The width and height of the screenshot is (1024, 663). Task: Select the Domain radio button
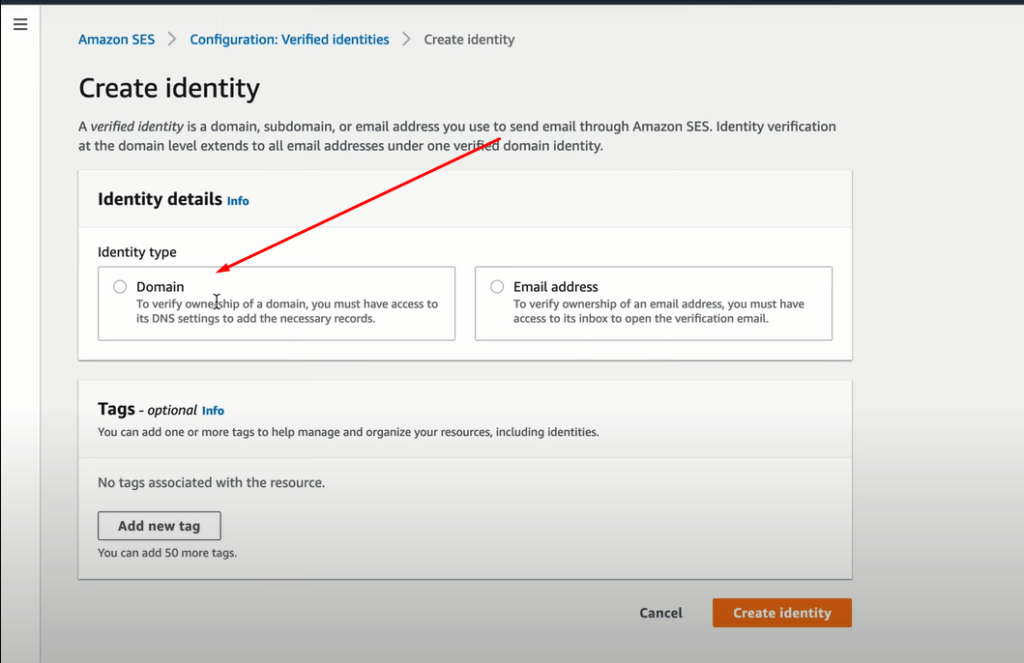click(x=120, y=287)
